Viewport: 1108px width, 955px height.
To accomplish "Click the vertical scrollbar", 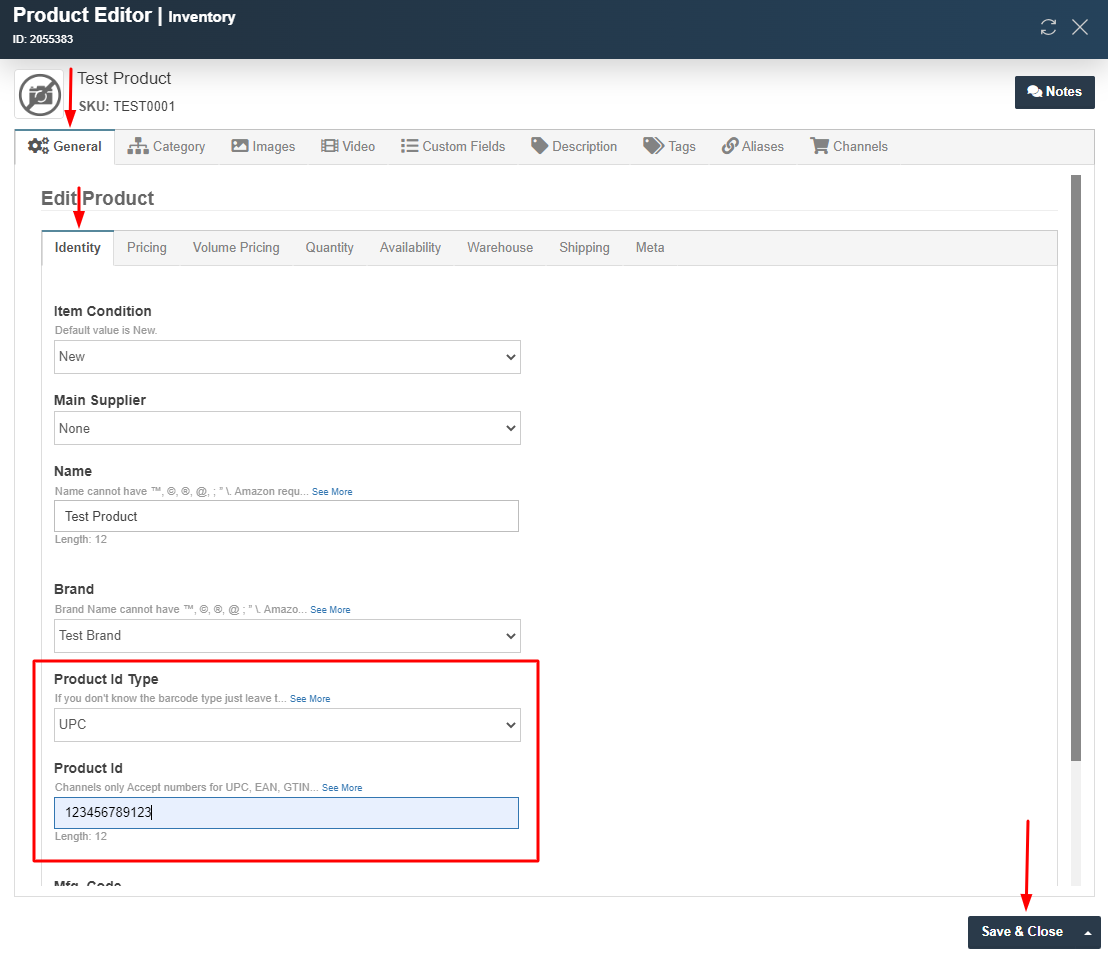I will pos(1075,468).
